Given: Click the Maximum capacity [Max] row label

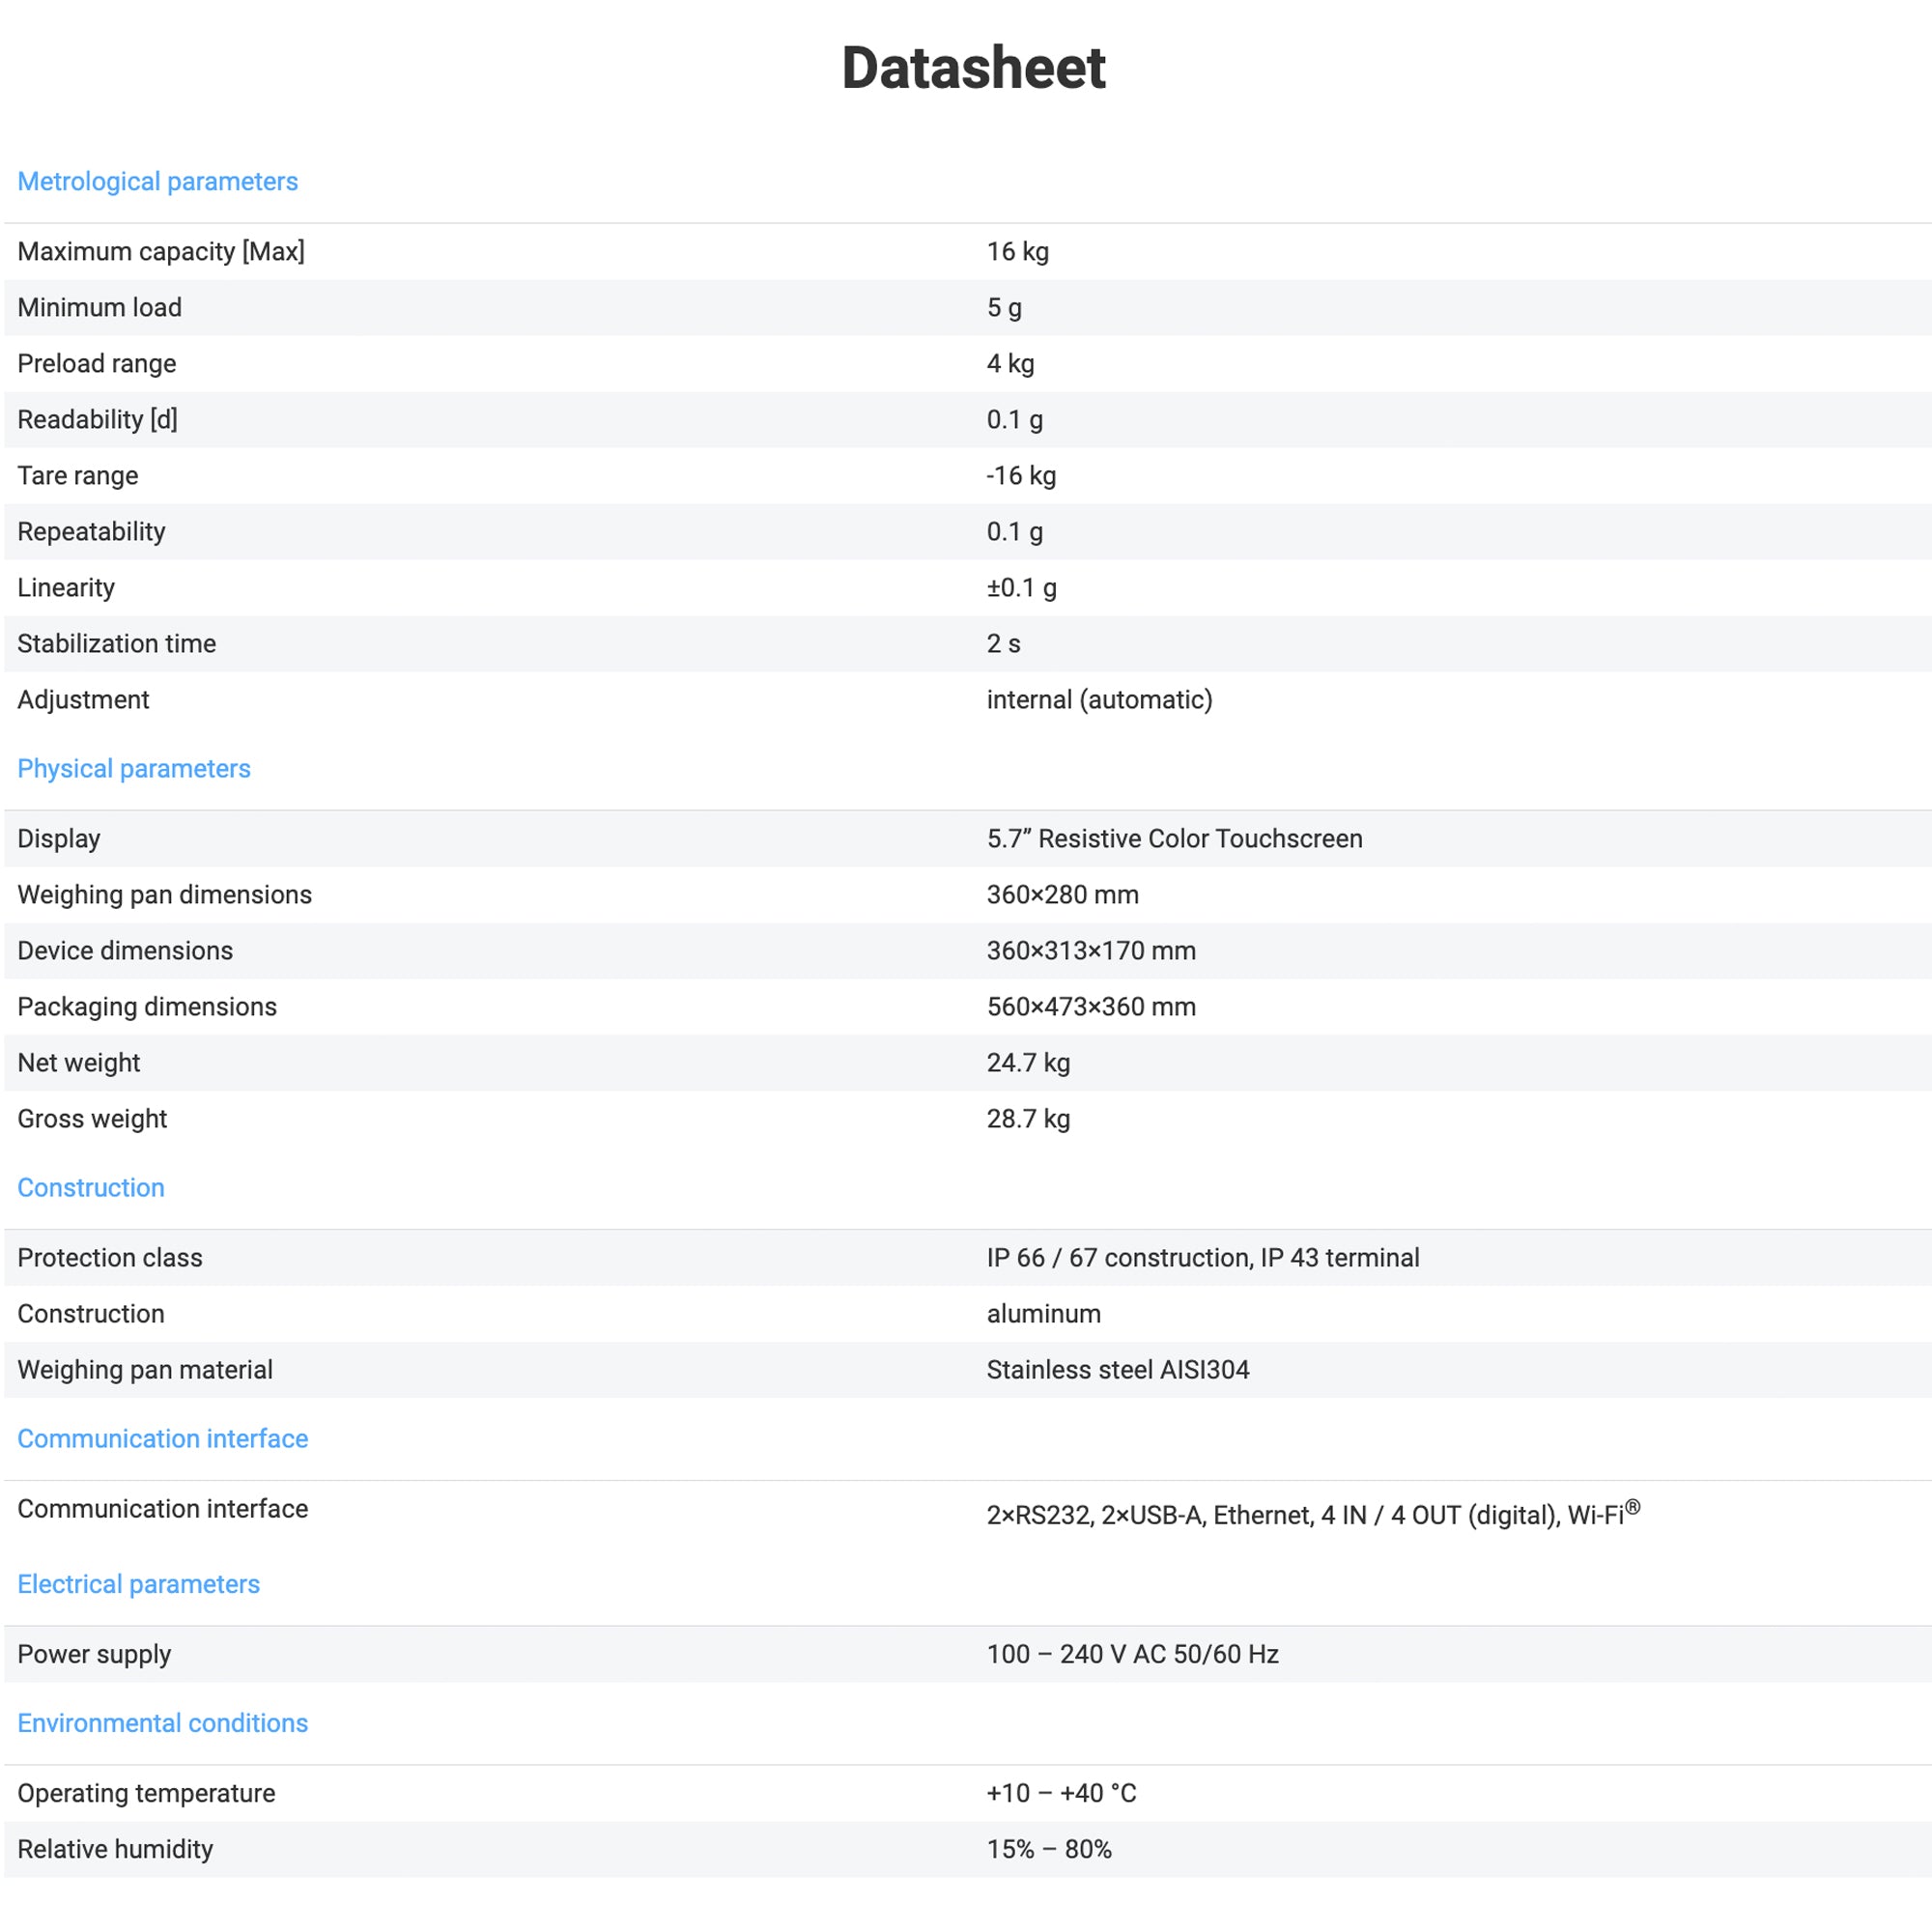Looking at the screenshot, I should point(161,251).
